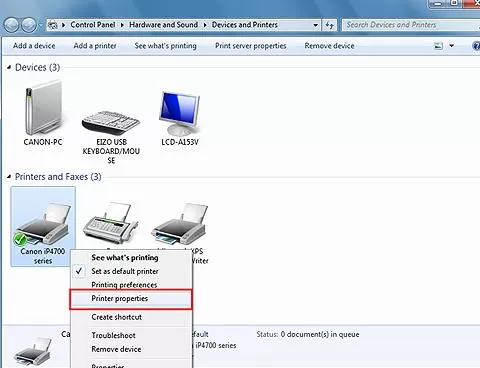Click the Back navigation arrow button
480x368 pixels.
pos(11,25)
